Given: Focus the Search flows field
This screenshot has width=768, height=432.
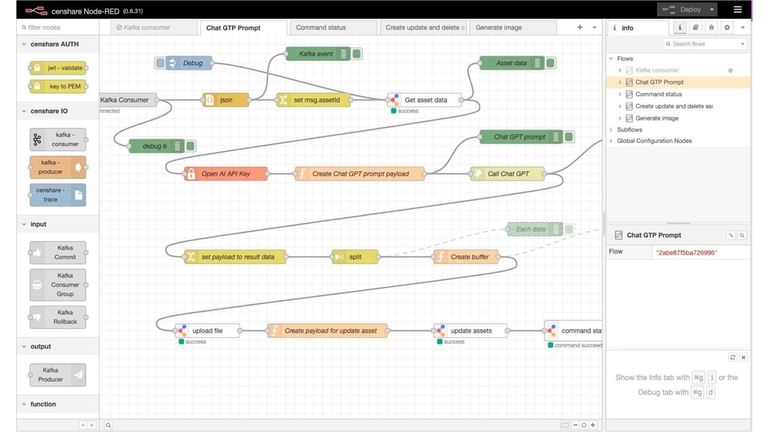Looking at the screenshot, I should coord(701,44).
